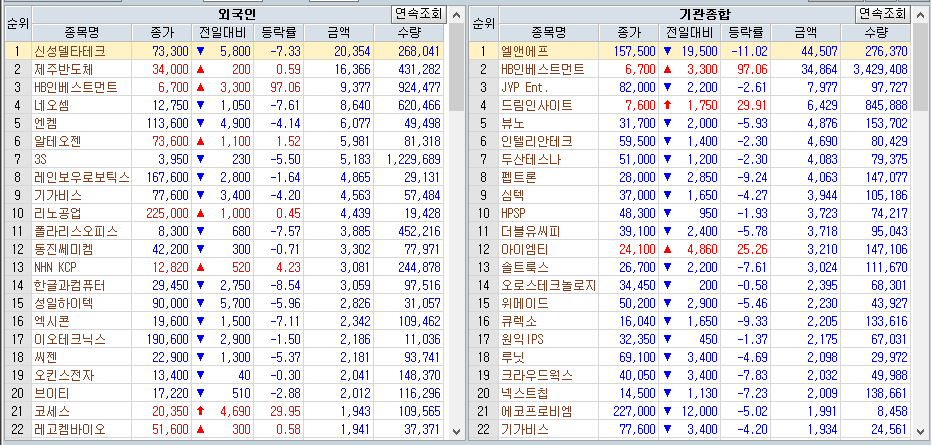This screenshot has height=445, width=932.
Task: Select HB인베스트먼트 in 기관종합 table
Action: pyautogui.click(x=542, y=70)
